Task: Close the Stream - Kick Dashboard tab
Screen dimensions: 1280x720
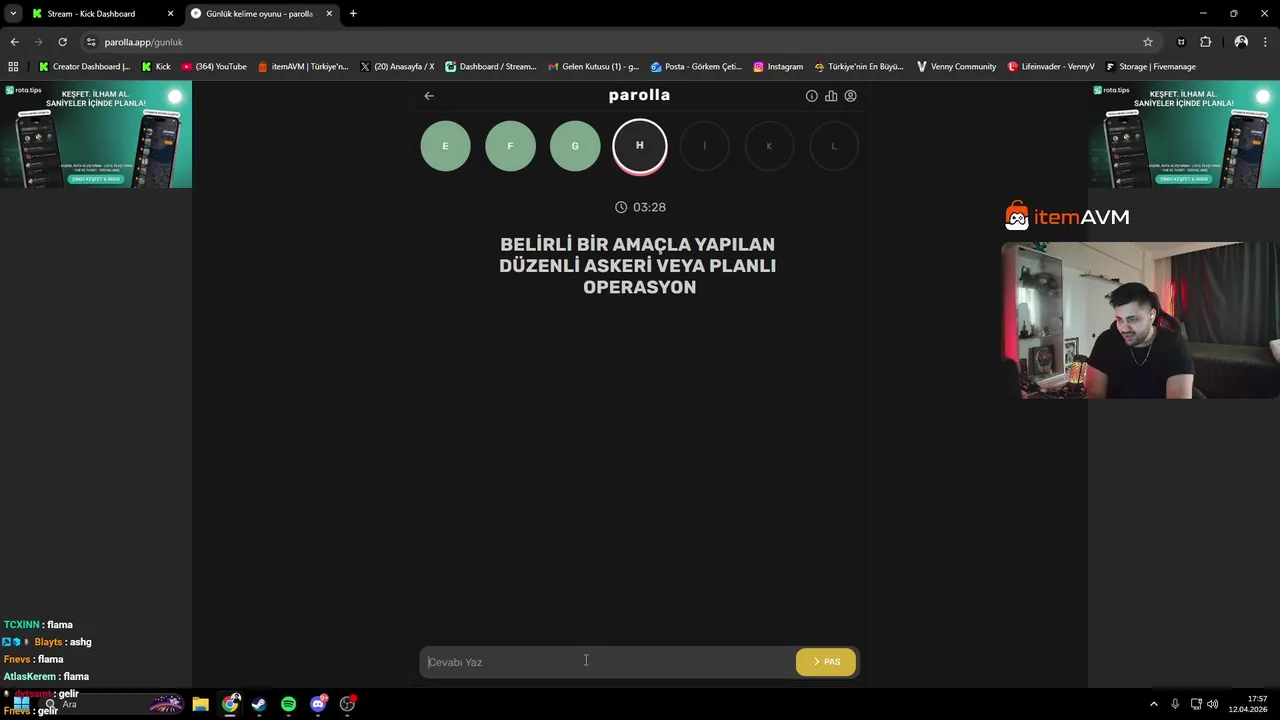Action: click(170, 14)
